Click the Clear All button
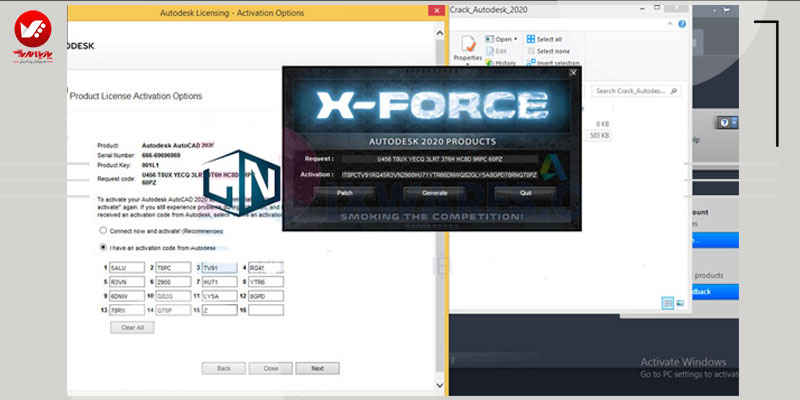800x400 pixels. click(132, 328)
